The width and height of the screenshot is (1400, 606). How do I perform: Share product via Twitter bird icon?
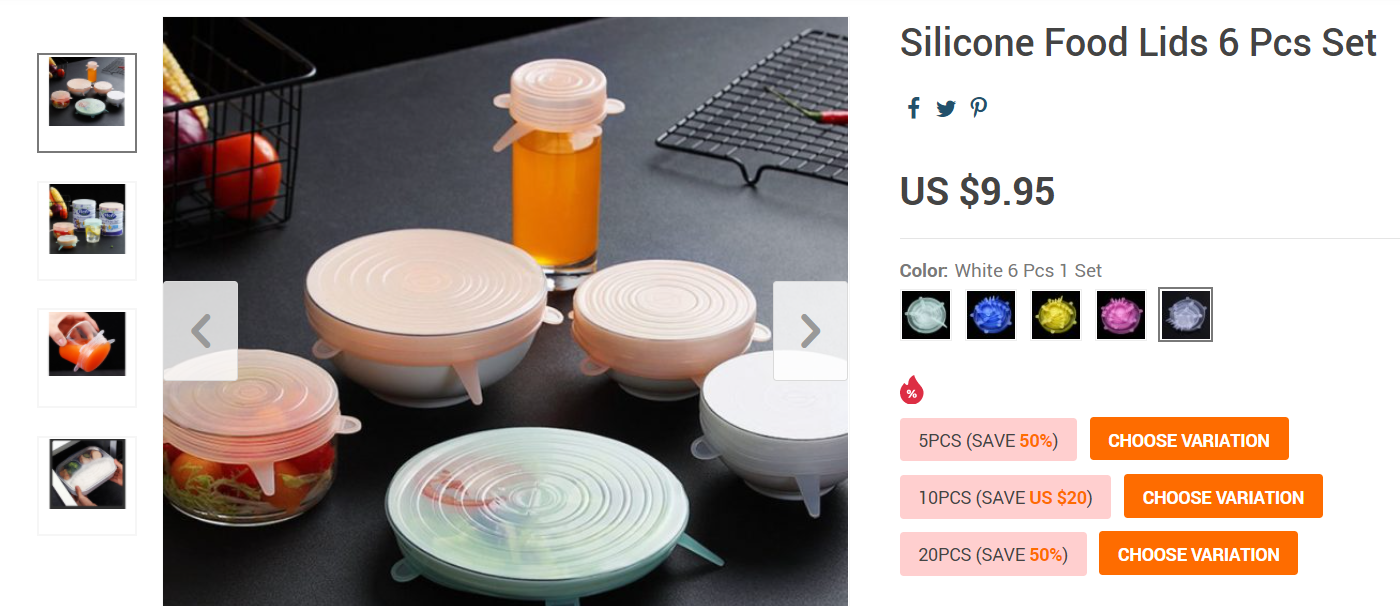pos(946,109)
